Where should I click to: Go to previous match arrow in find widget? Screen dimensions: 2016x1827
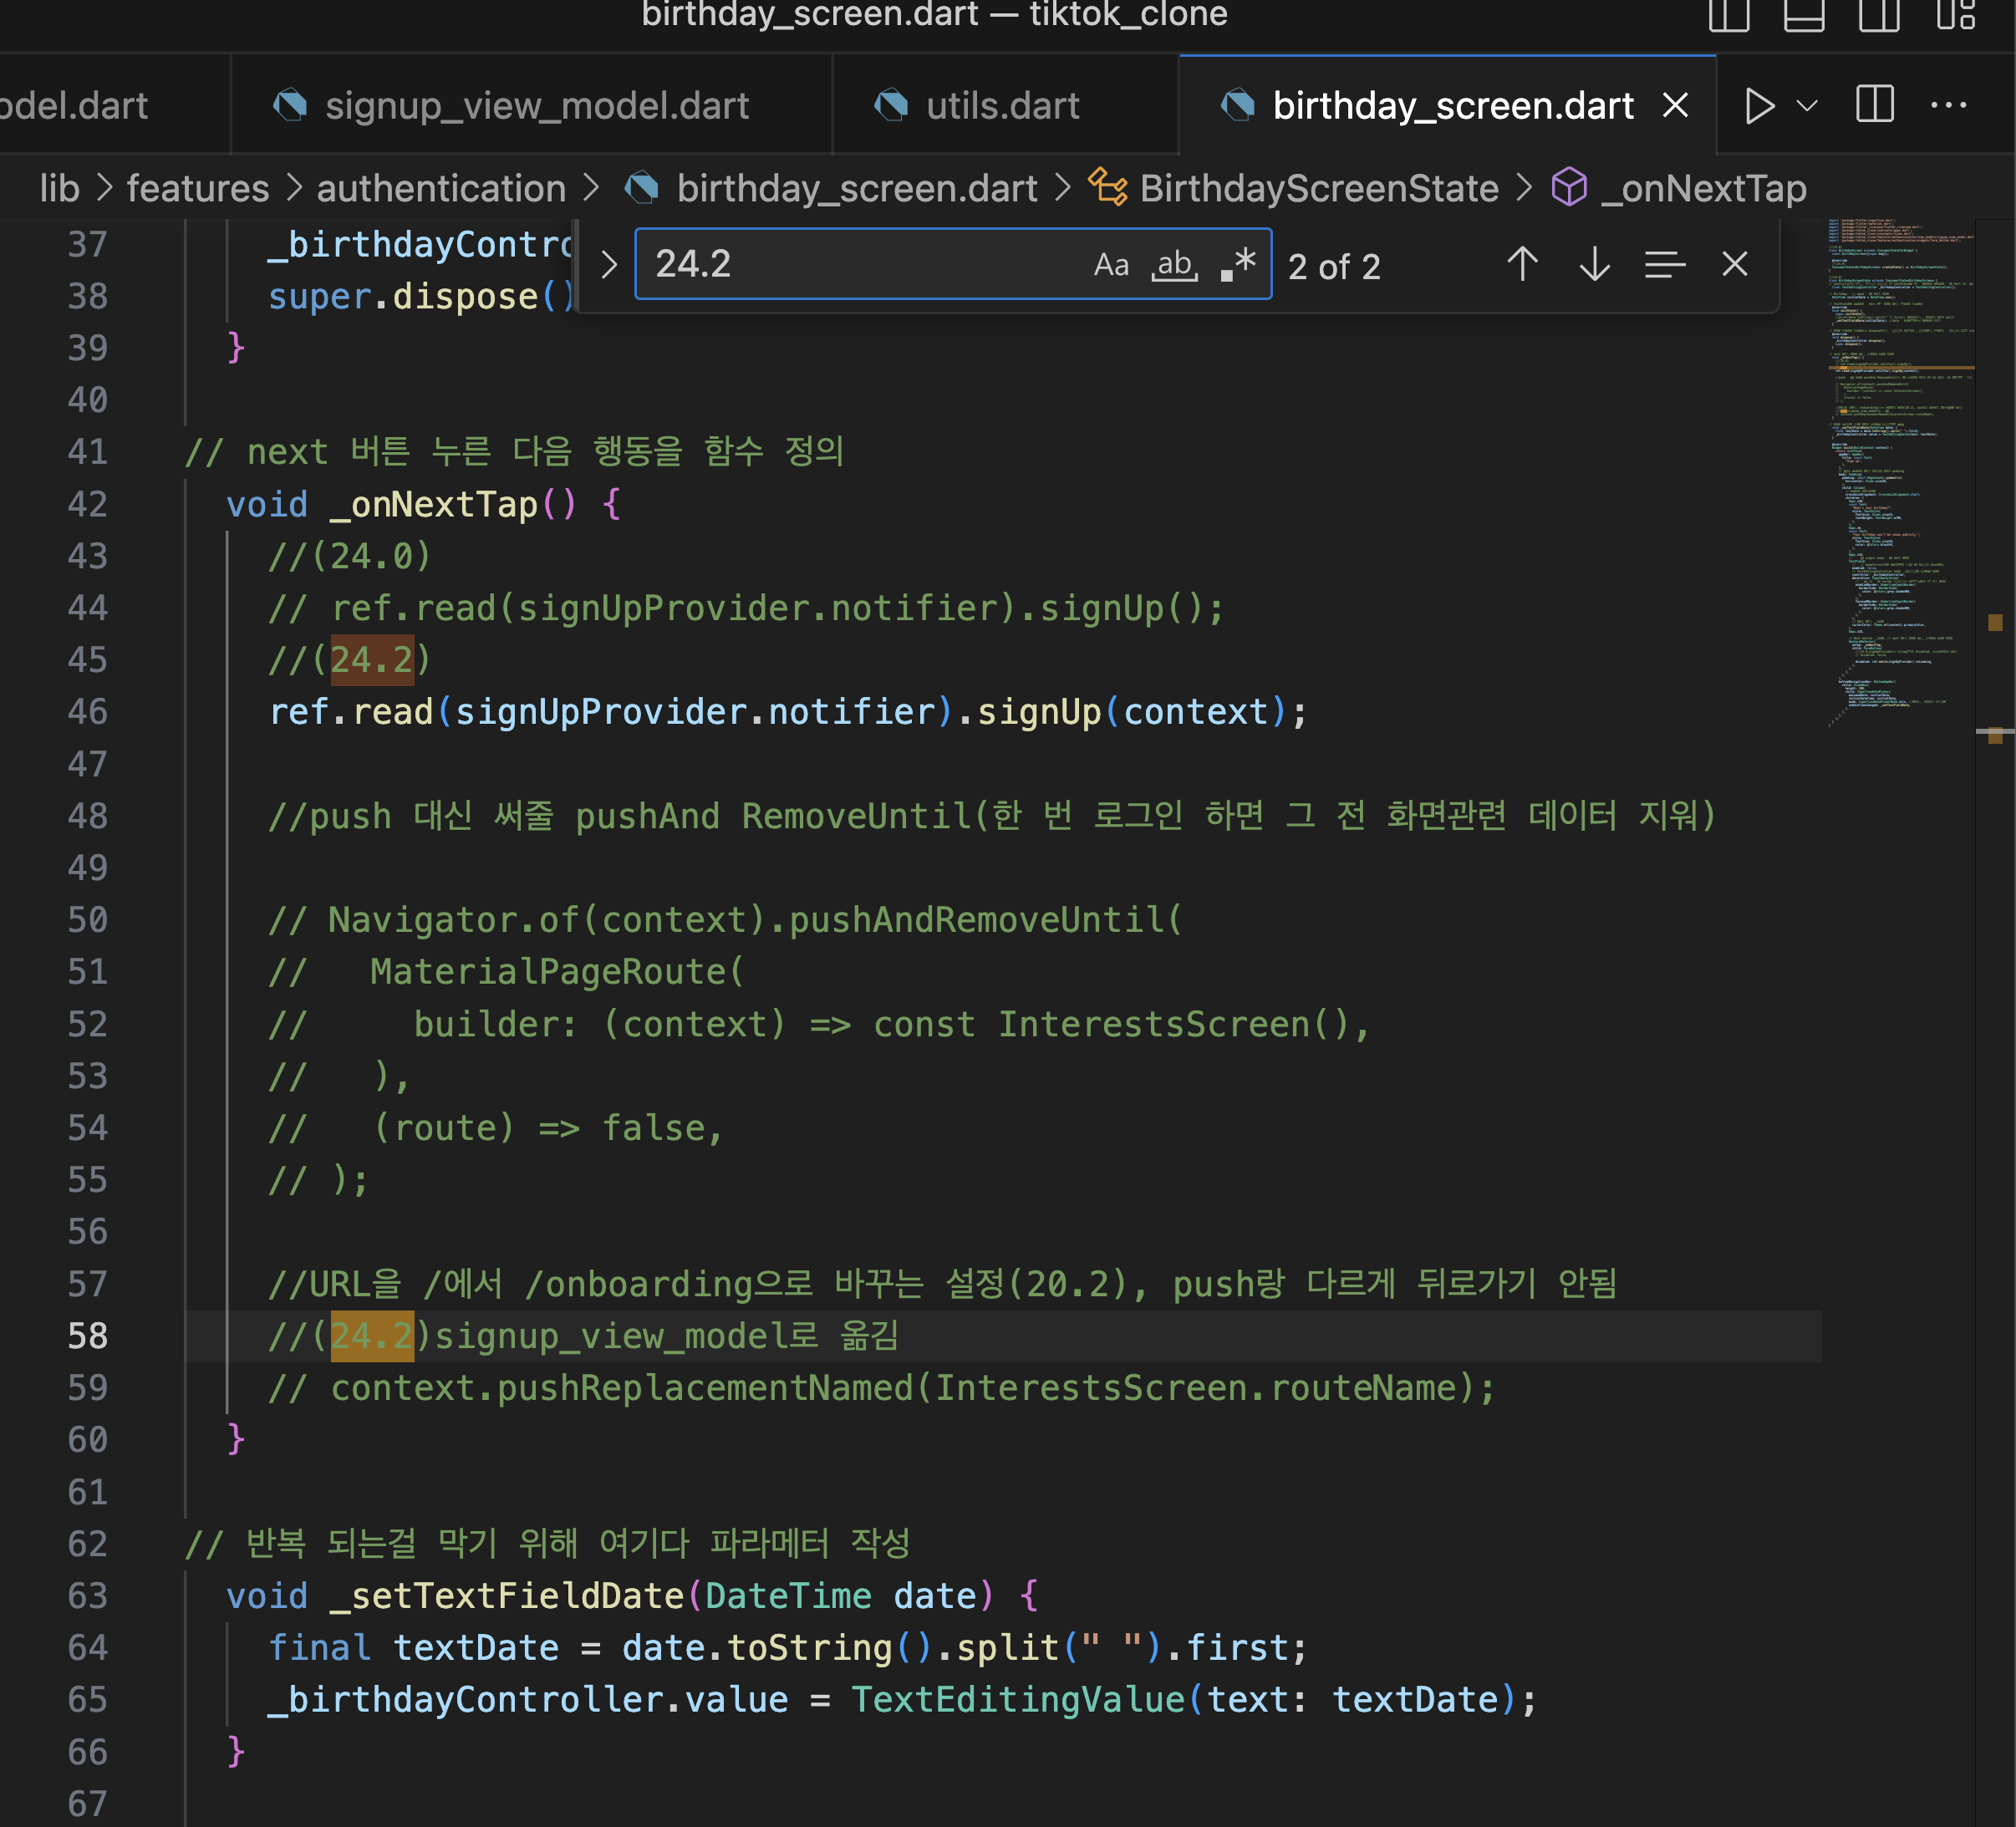click(1522, 265)
